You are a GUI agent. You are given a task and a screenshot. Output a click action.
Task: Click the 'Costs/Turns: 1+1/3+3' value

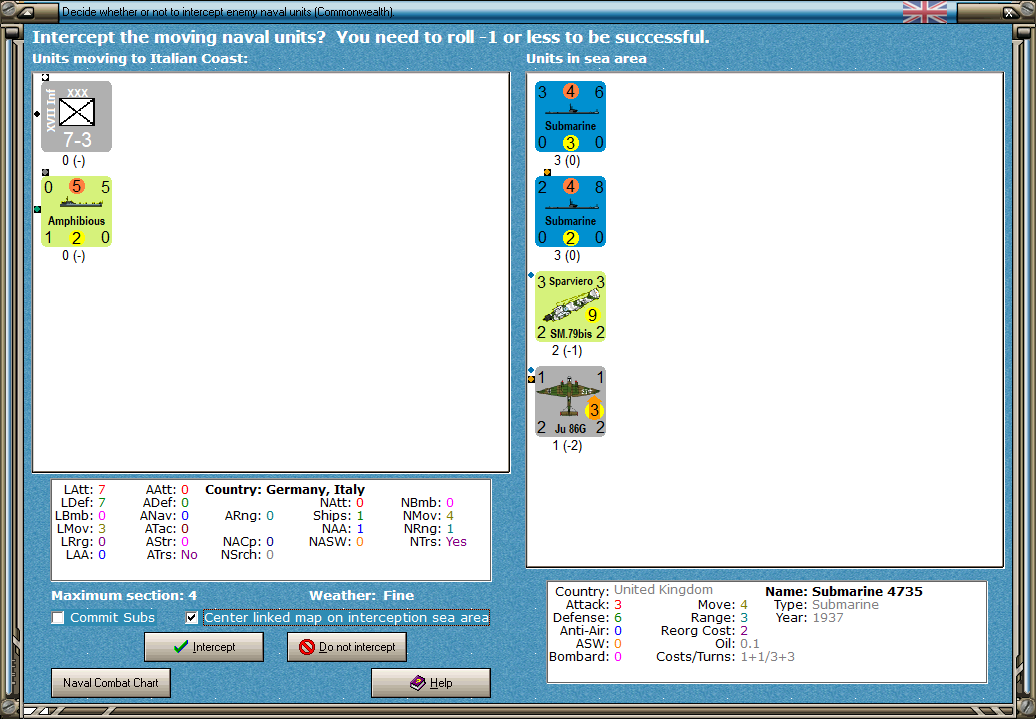coord(725,657)
